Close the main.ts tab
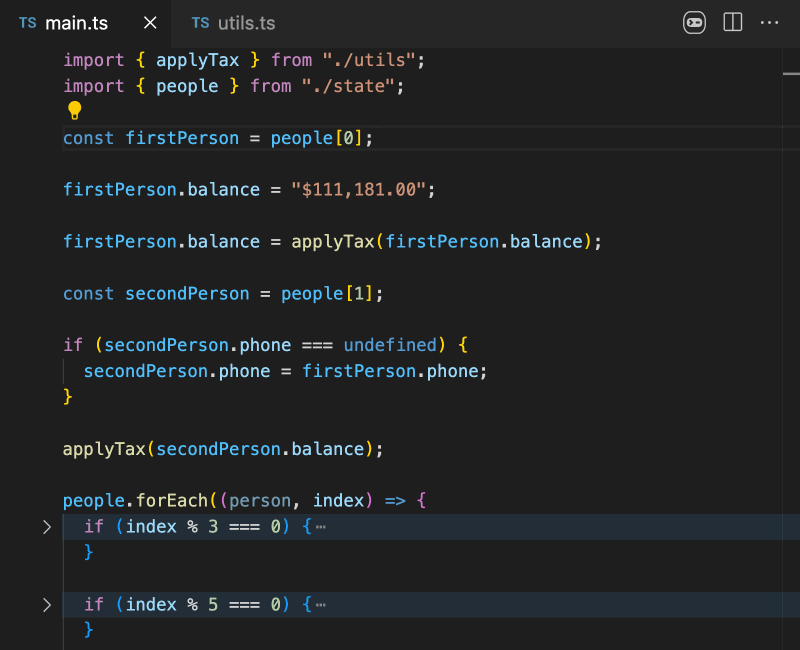The width and height of the screenshot is (800, 650). coord(149,22)
